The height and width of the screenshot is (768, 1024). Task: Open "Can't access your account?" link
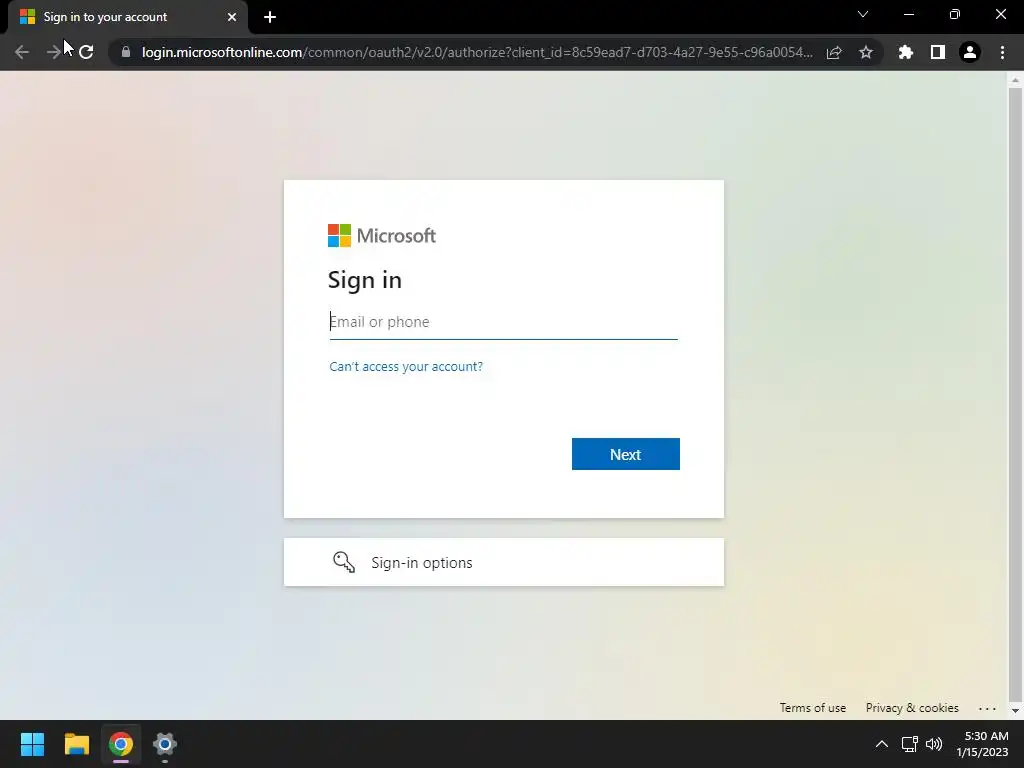tap(406, 366)
